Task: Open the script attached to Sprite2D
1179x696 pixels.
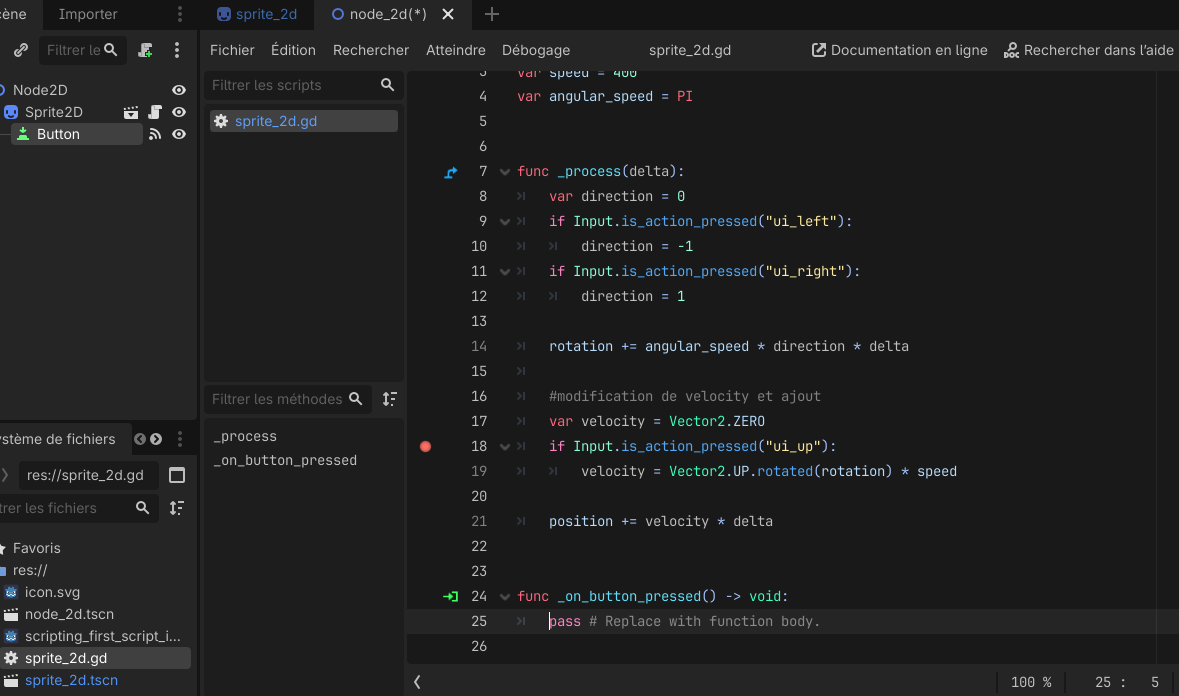Action: tap(155, 112)
